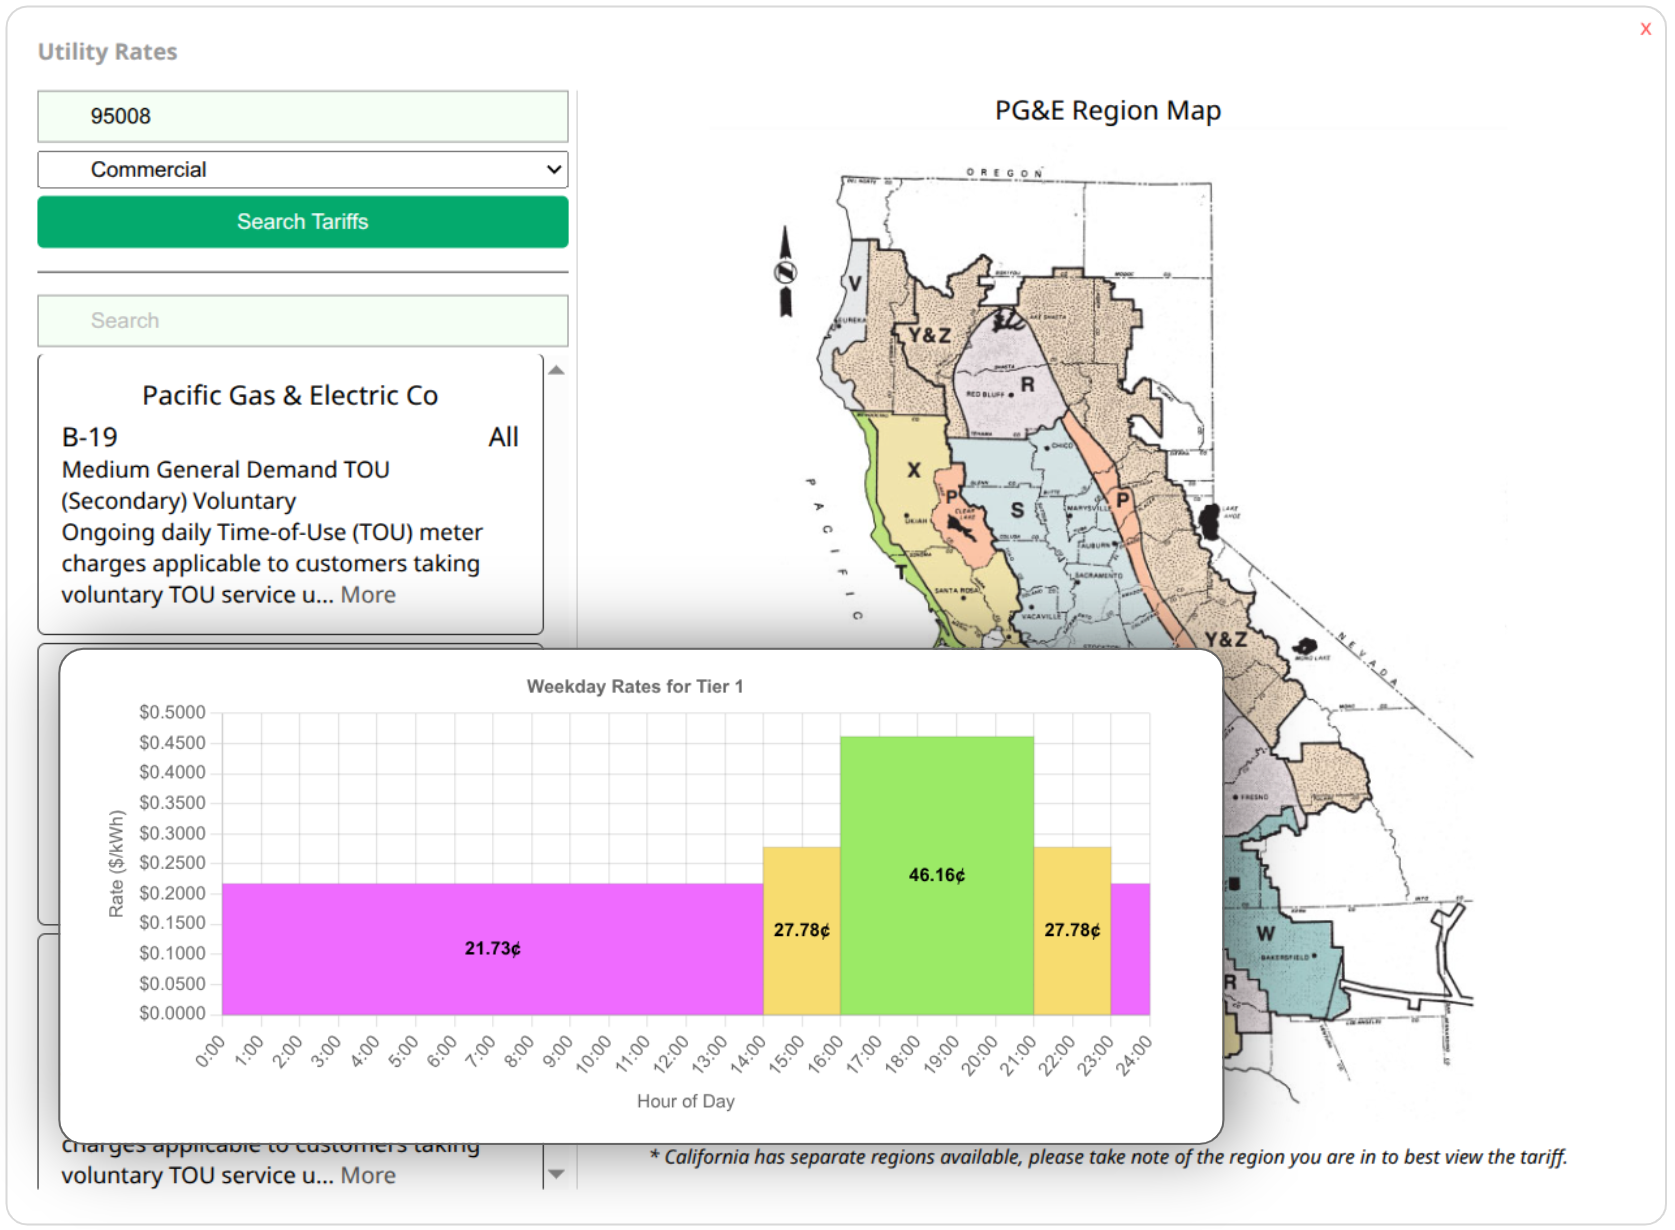Click the yellow 27.78¢ bar starting at 14:00
The width and height of the screenshot is (1675, 1230).
tap(801, 930)
